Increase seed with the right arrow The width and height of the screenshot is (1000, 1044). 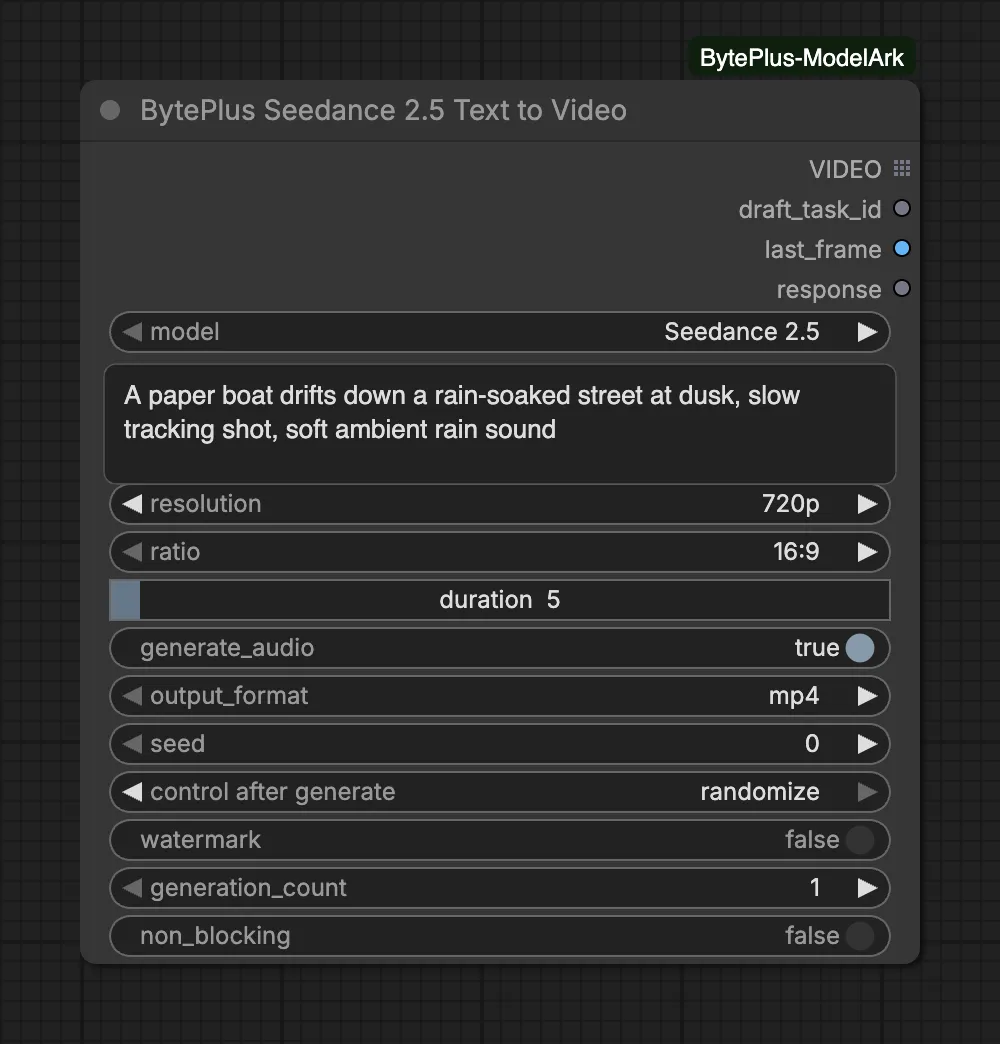(867, 744)
